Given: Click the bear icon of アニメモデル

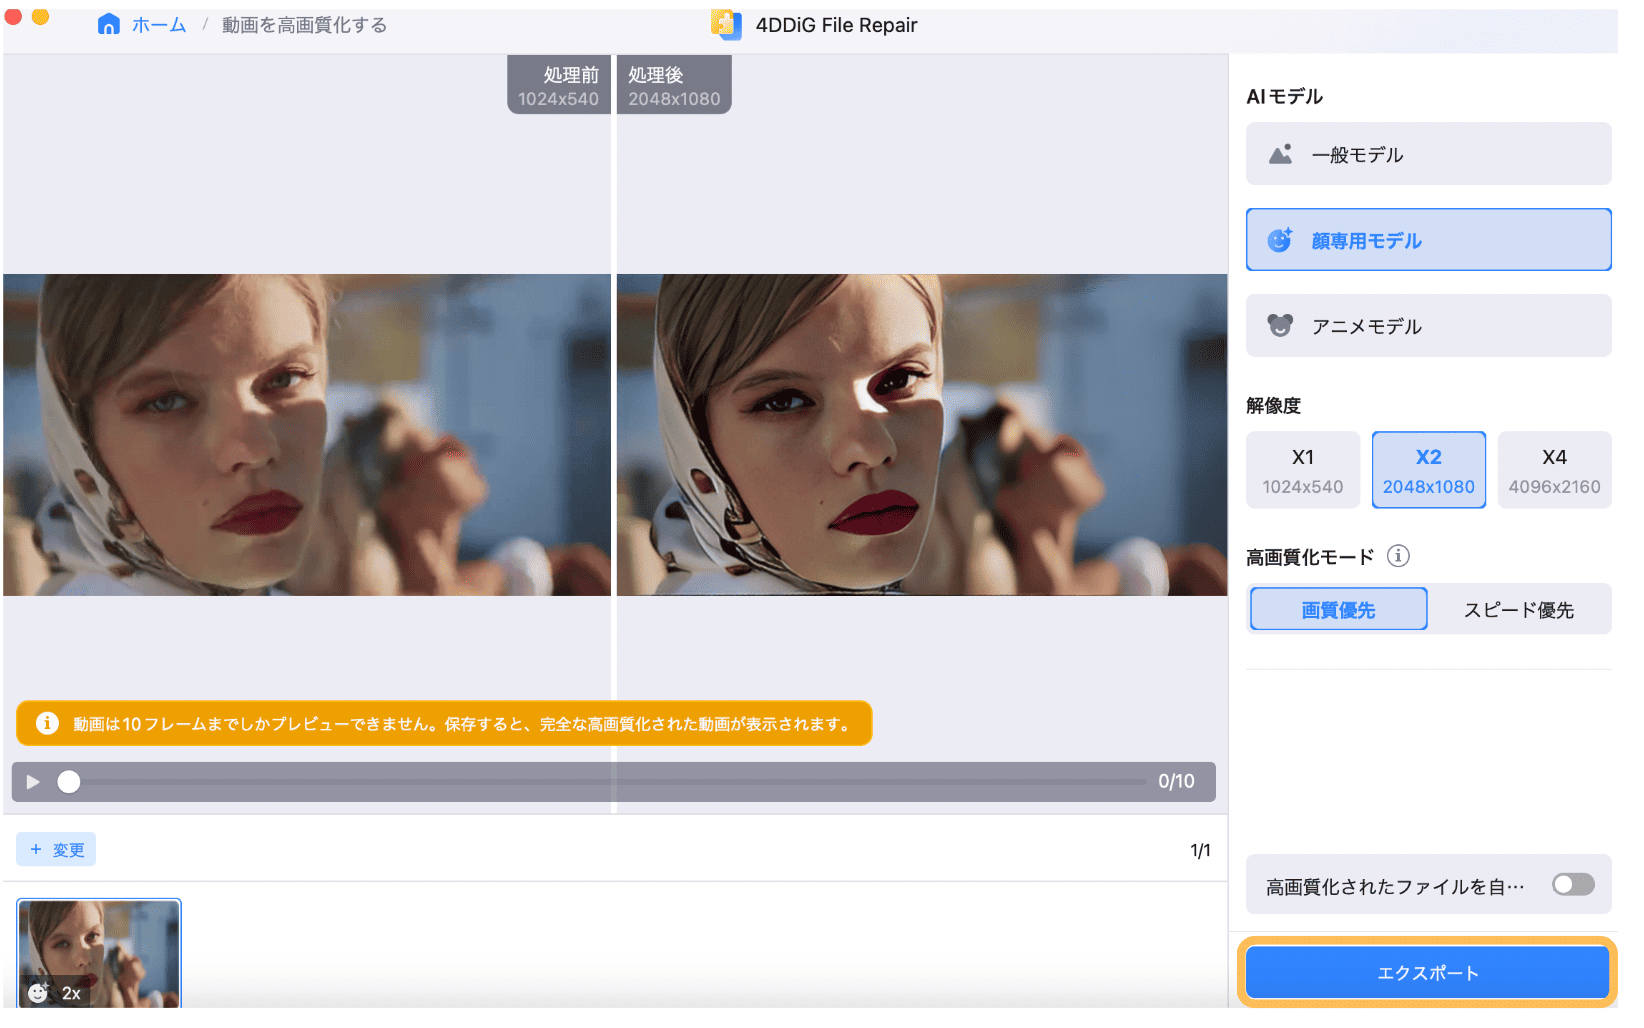Looking at the screenshot, I should (x=1280, y=326).
